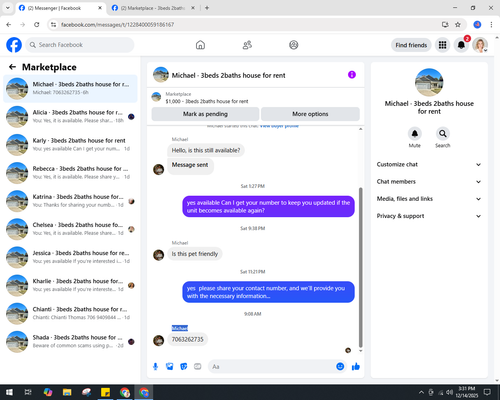Open the profile circle icon in top navigation
Viewport: 500px width, 400px height.
[x=294, y=45]
